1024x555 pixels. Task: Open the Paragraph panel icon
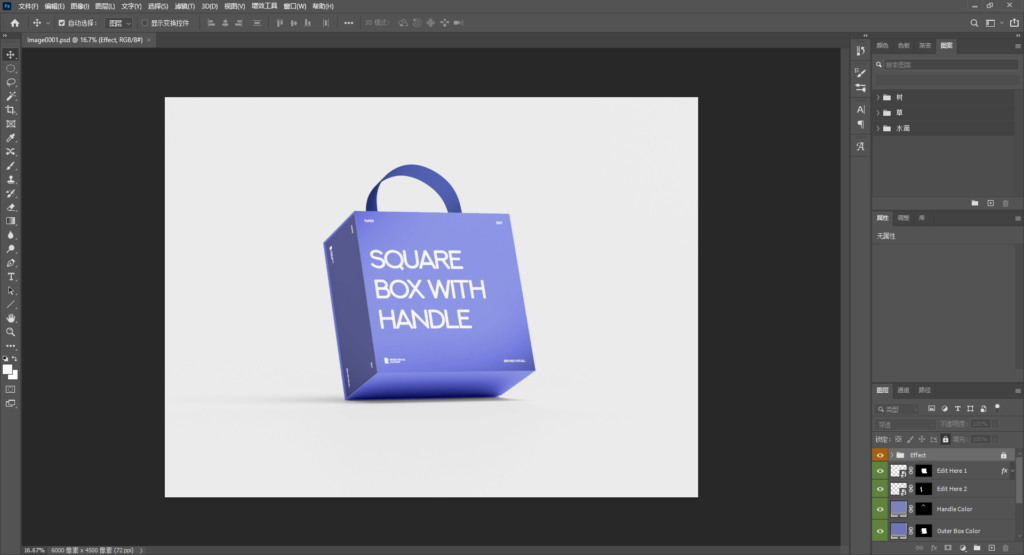861,124
